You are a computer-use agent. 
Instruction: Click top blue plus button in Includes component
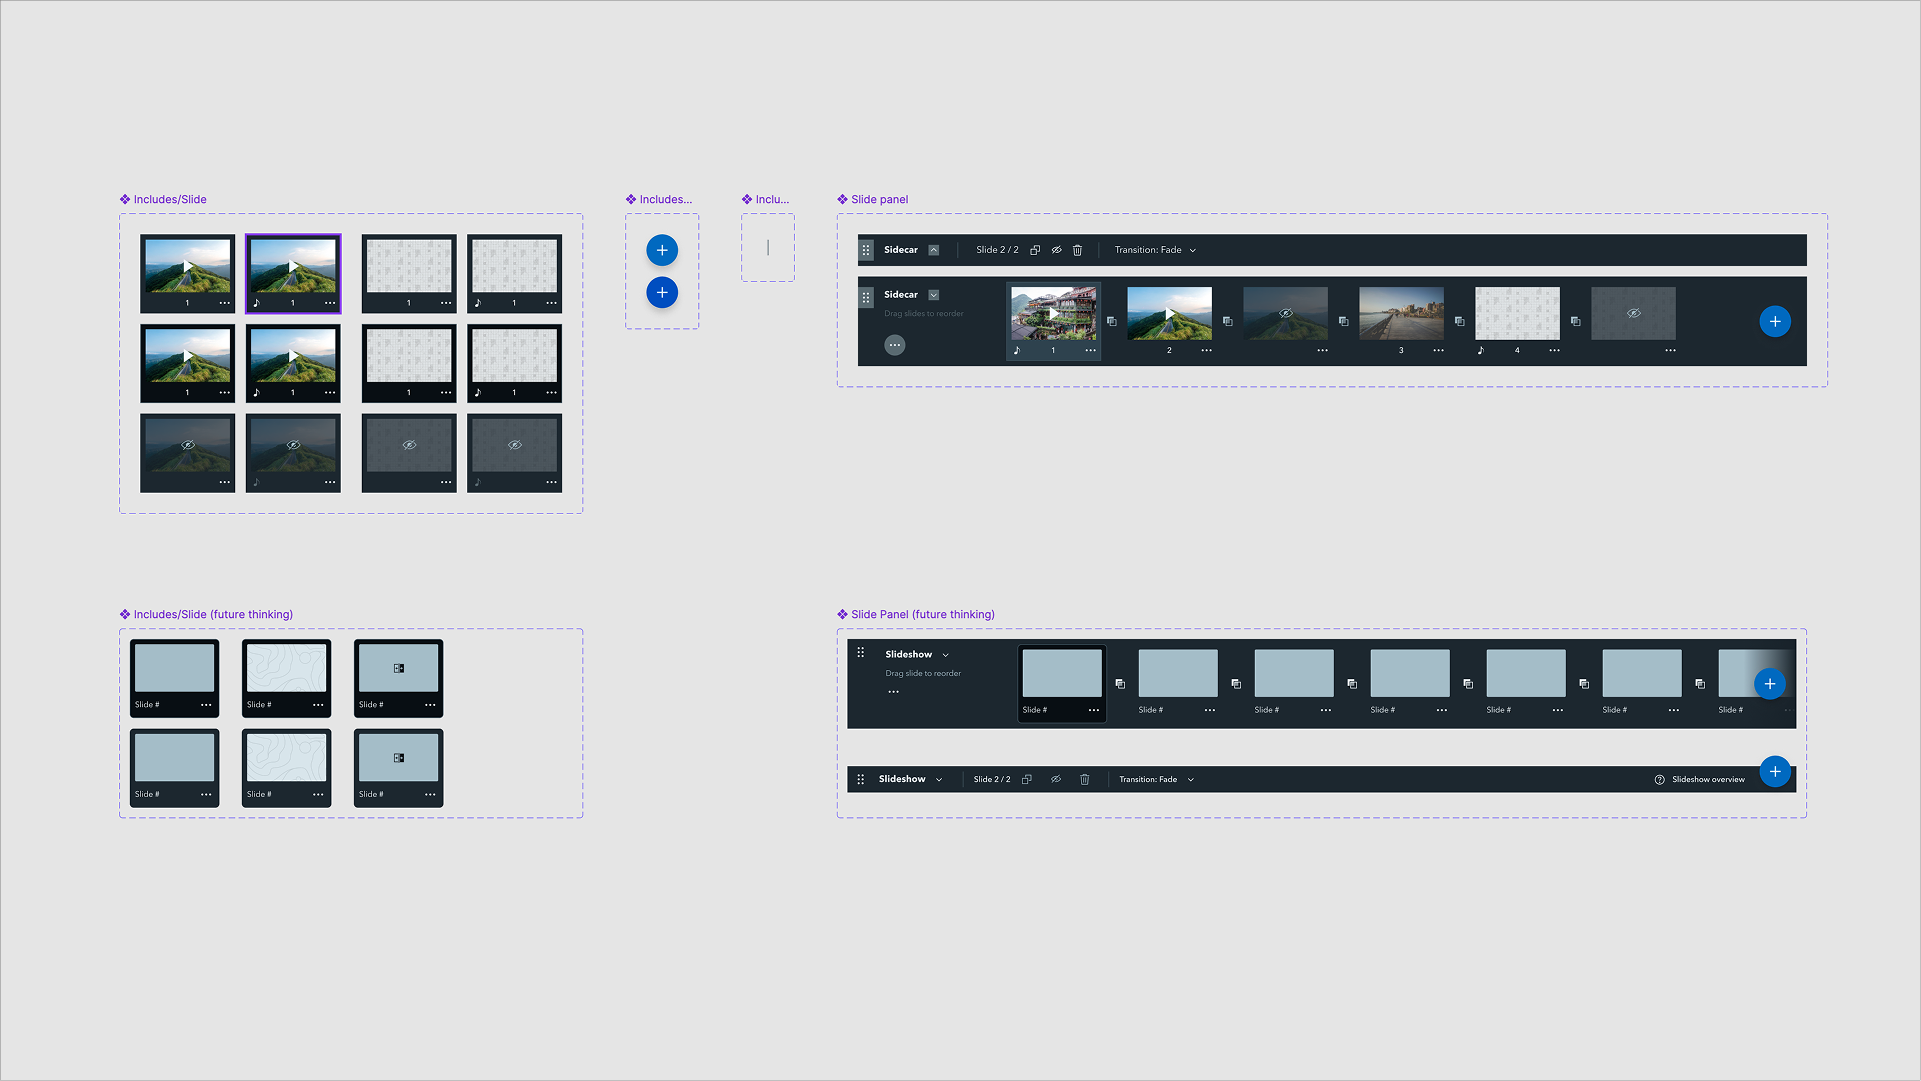pos(662,250)
